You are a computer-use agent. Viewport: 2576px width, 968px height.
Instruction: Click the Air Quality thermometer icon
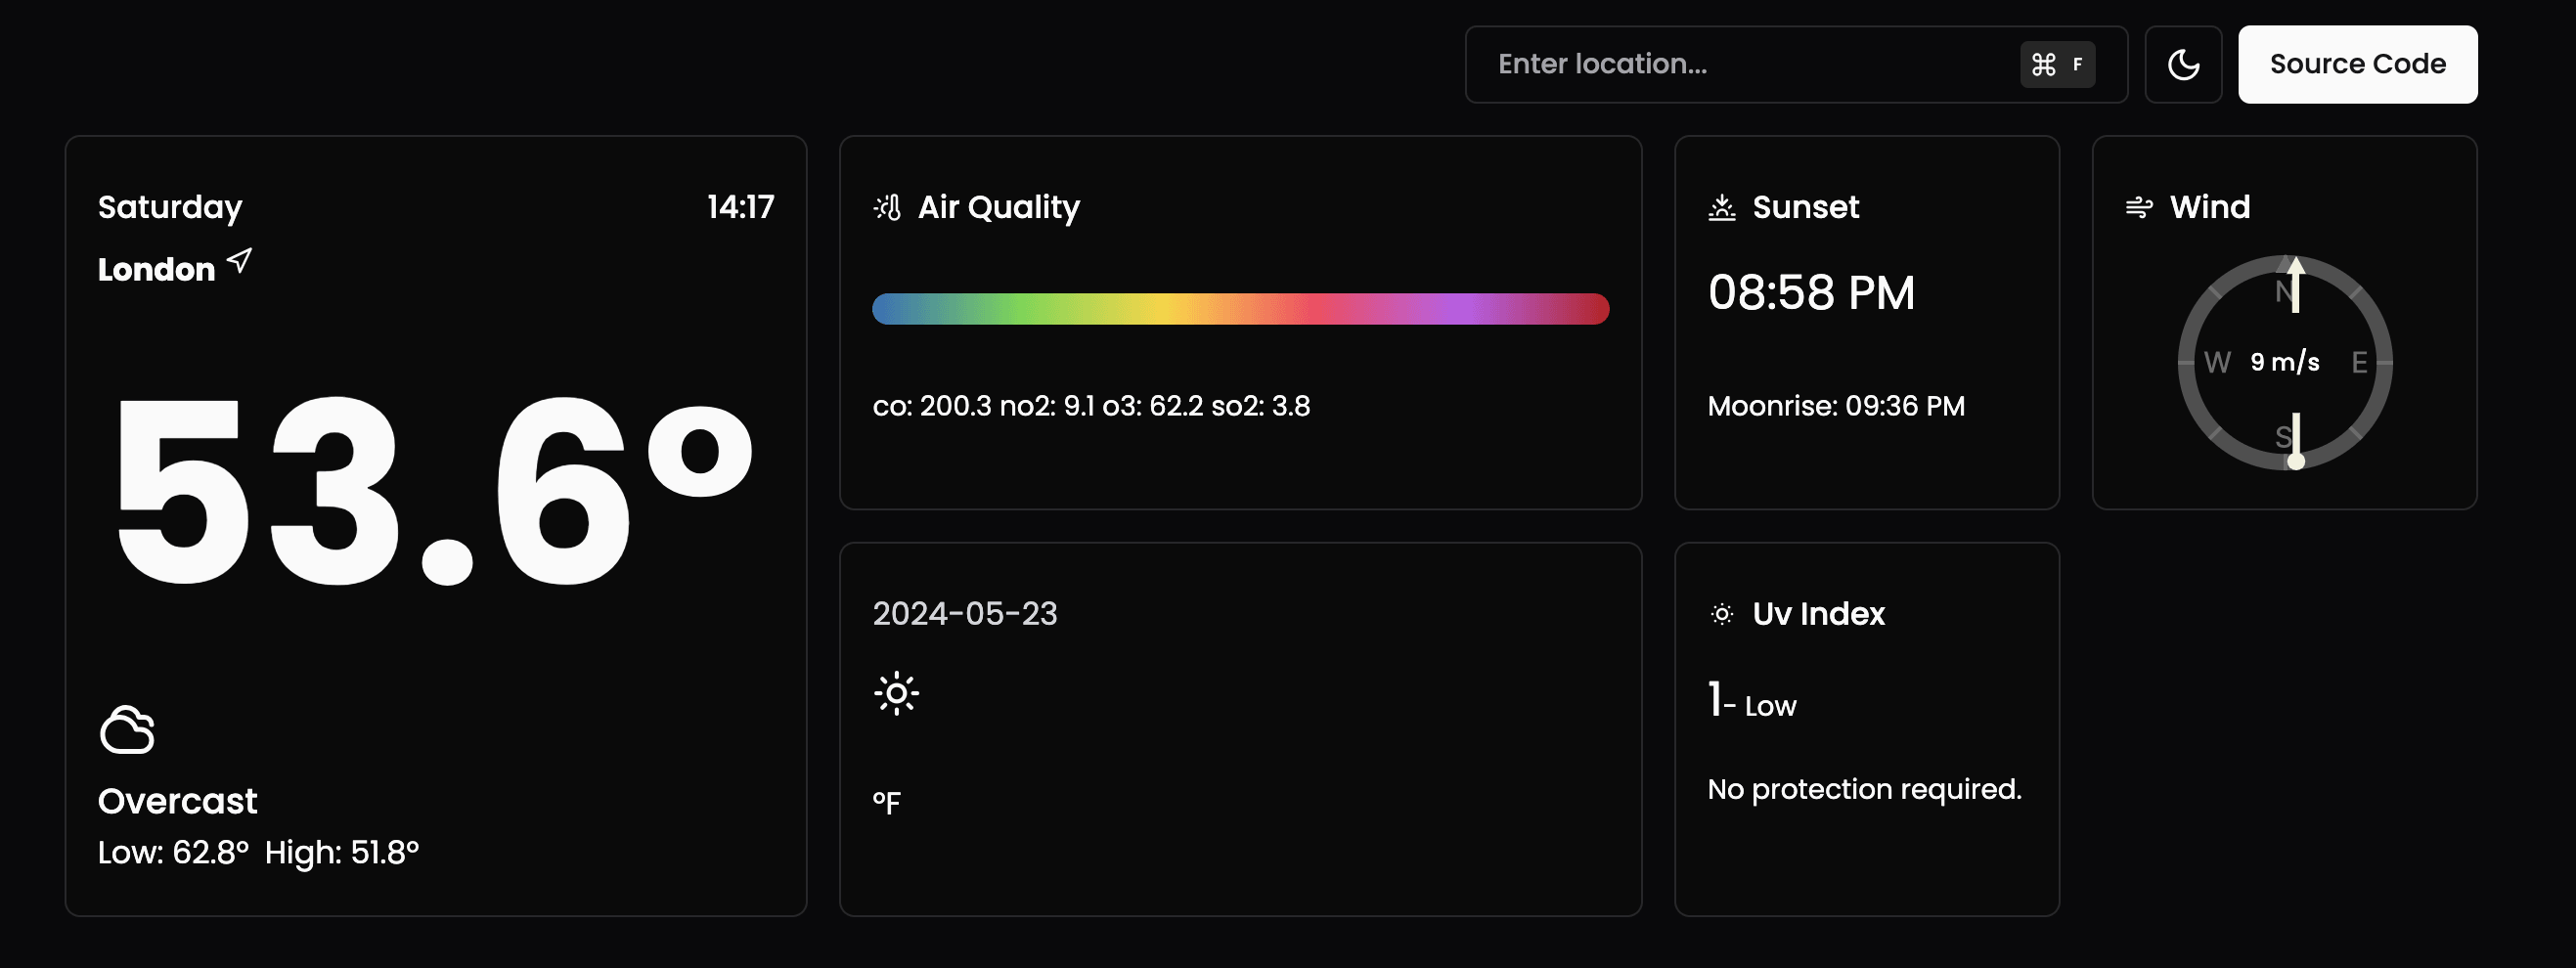click(x=887, y=207)
